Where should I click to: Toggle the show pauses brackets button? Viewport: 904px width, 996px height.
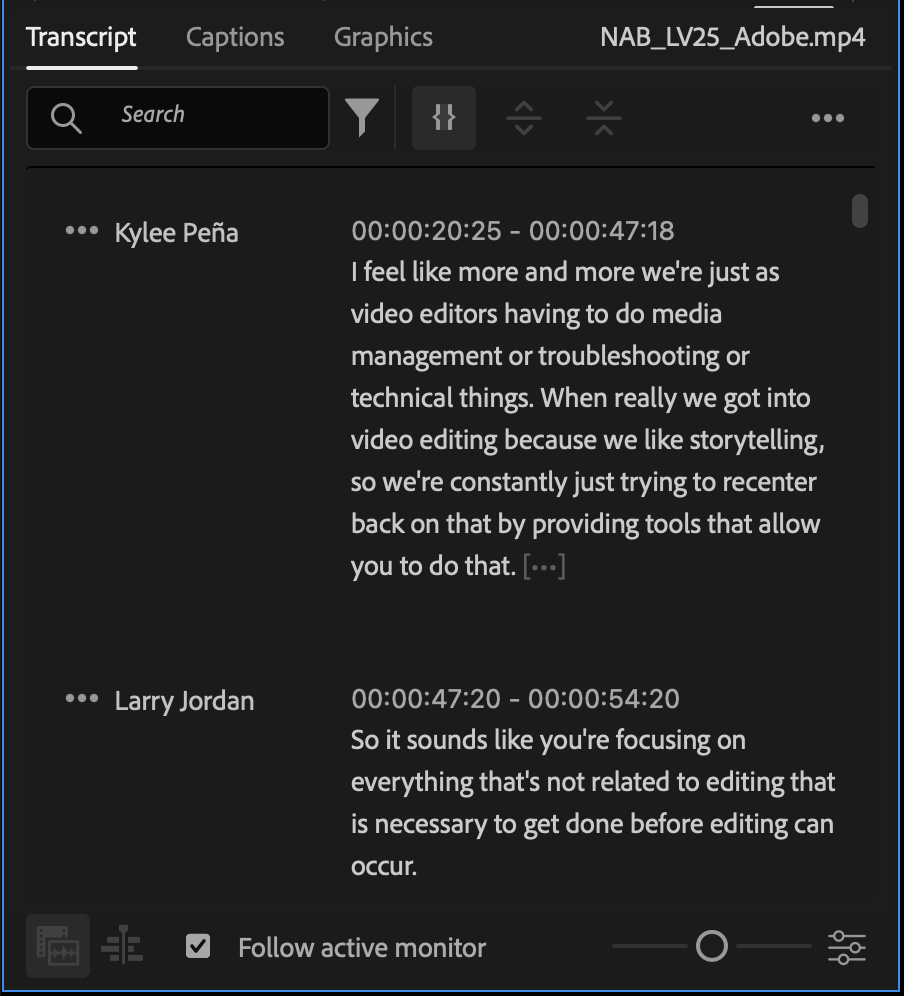(444, 118)
